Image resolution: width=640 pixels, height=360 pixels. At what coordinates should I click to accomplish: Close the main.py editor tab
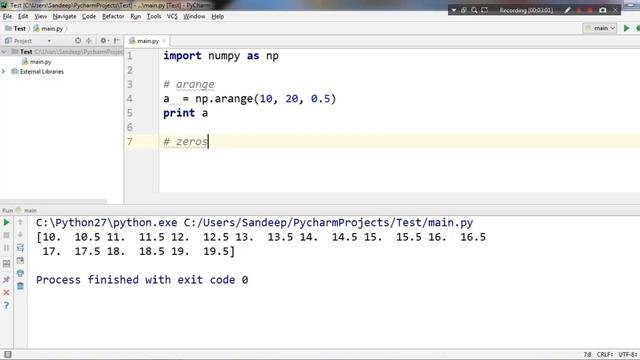coord(164,41)
